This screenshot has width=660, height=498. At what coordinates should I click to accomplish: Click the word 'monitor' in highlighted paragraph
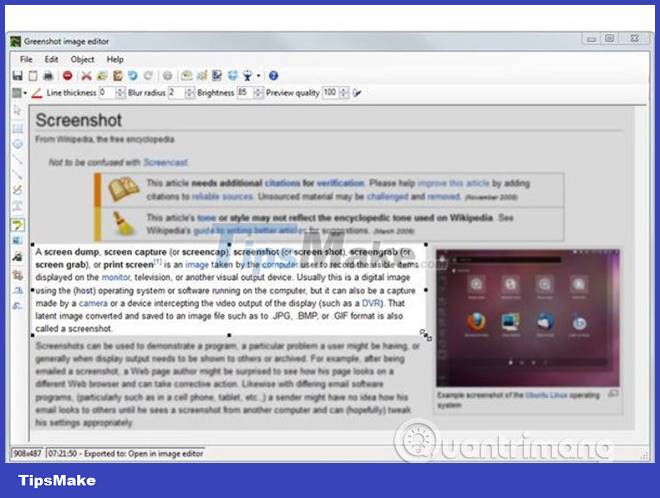115,277
